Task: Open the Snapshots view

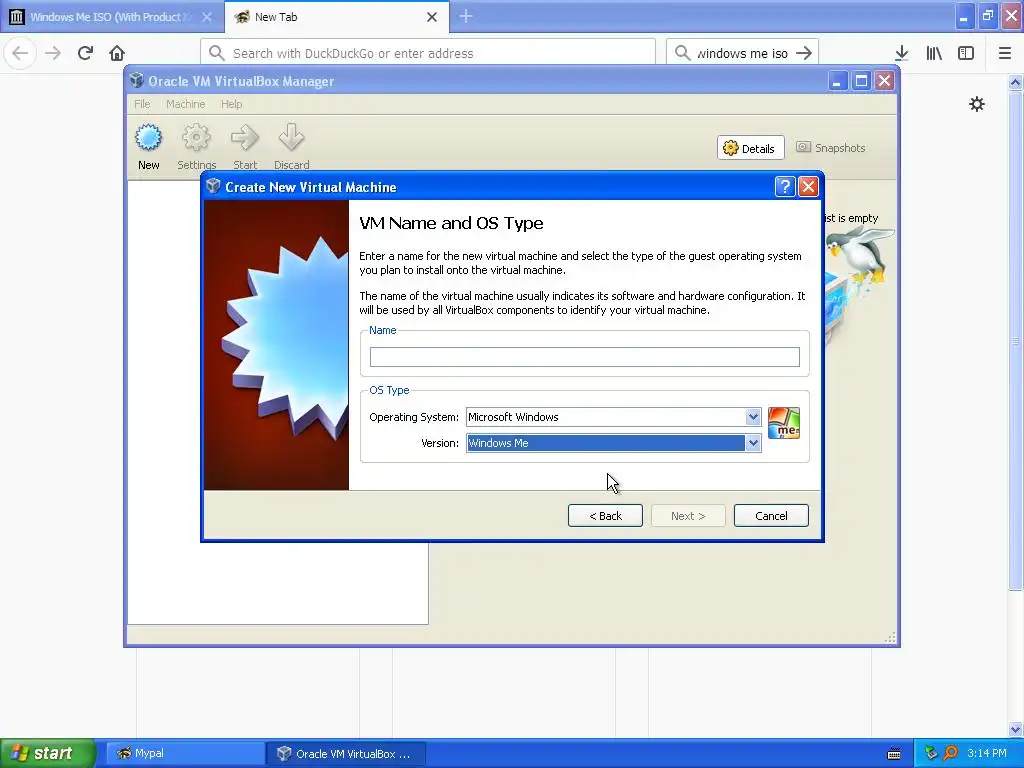Action: click(831, 148)
